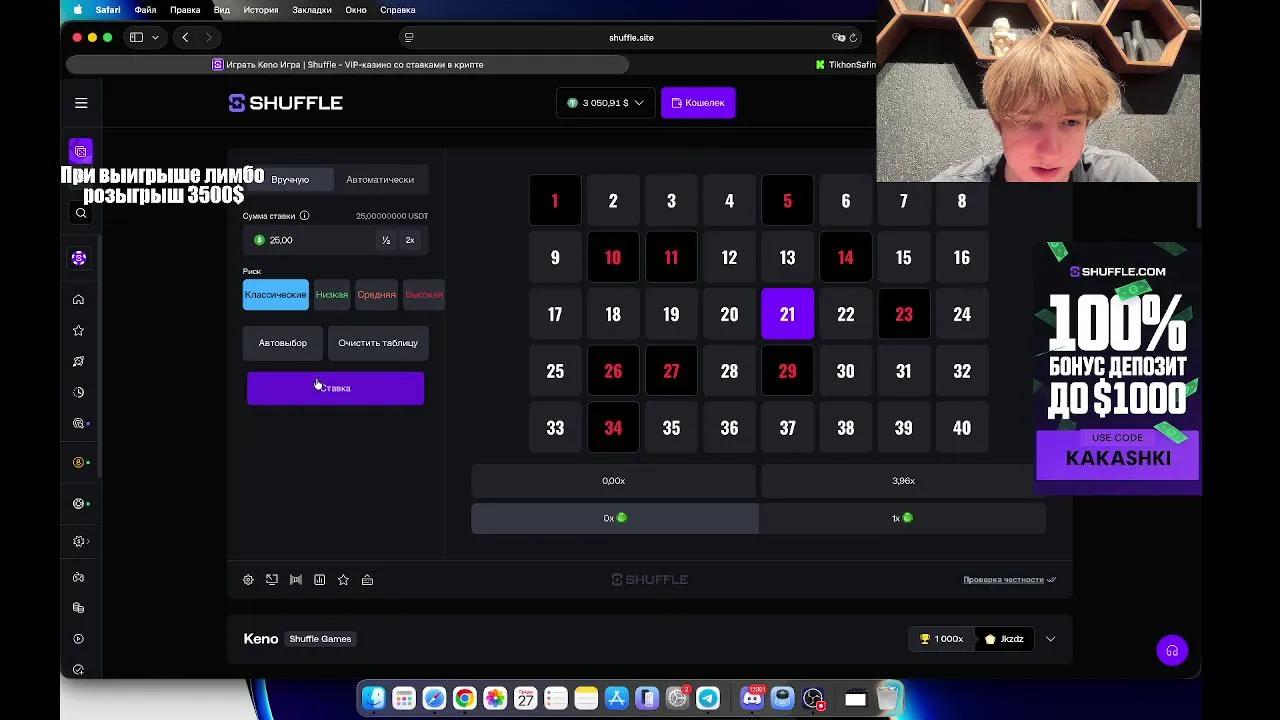
Task: Open the История menu in the menu bar
Action: tap(261, 10)
